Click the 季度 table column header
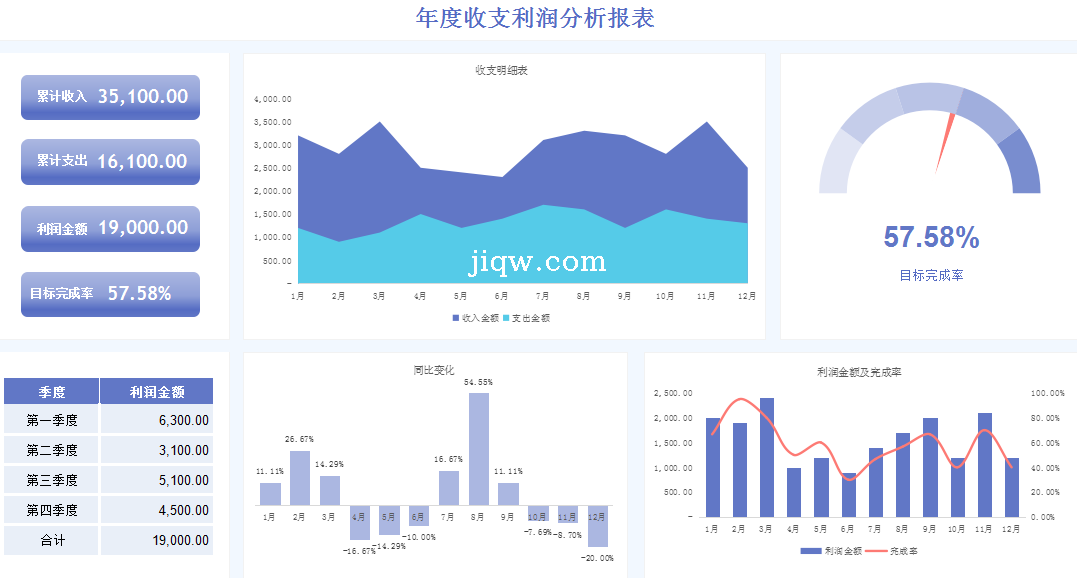The width and height of the screenshot is (1077, 578). click(x=52, y=392)
